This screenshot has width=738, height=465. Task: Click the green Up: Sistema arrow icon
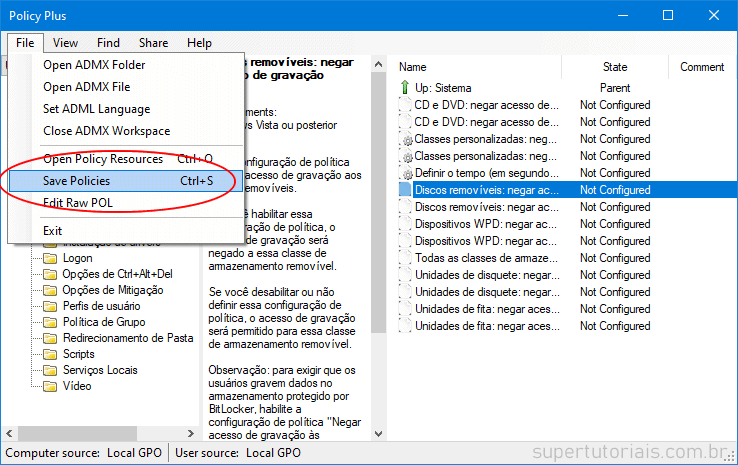tap(405, 88)
